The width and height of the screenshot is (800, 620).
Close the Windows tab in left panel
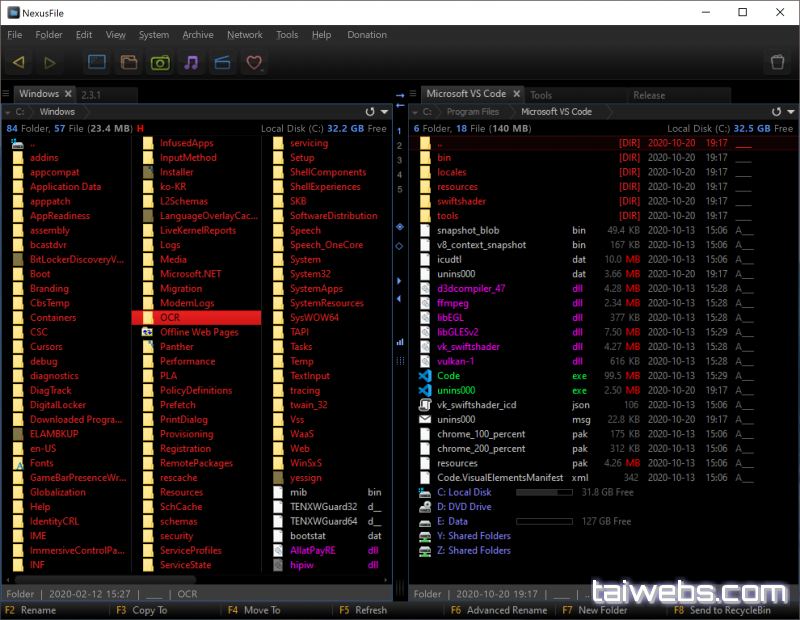tap(68, 94)
